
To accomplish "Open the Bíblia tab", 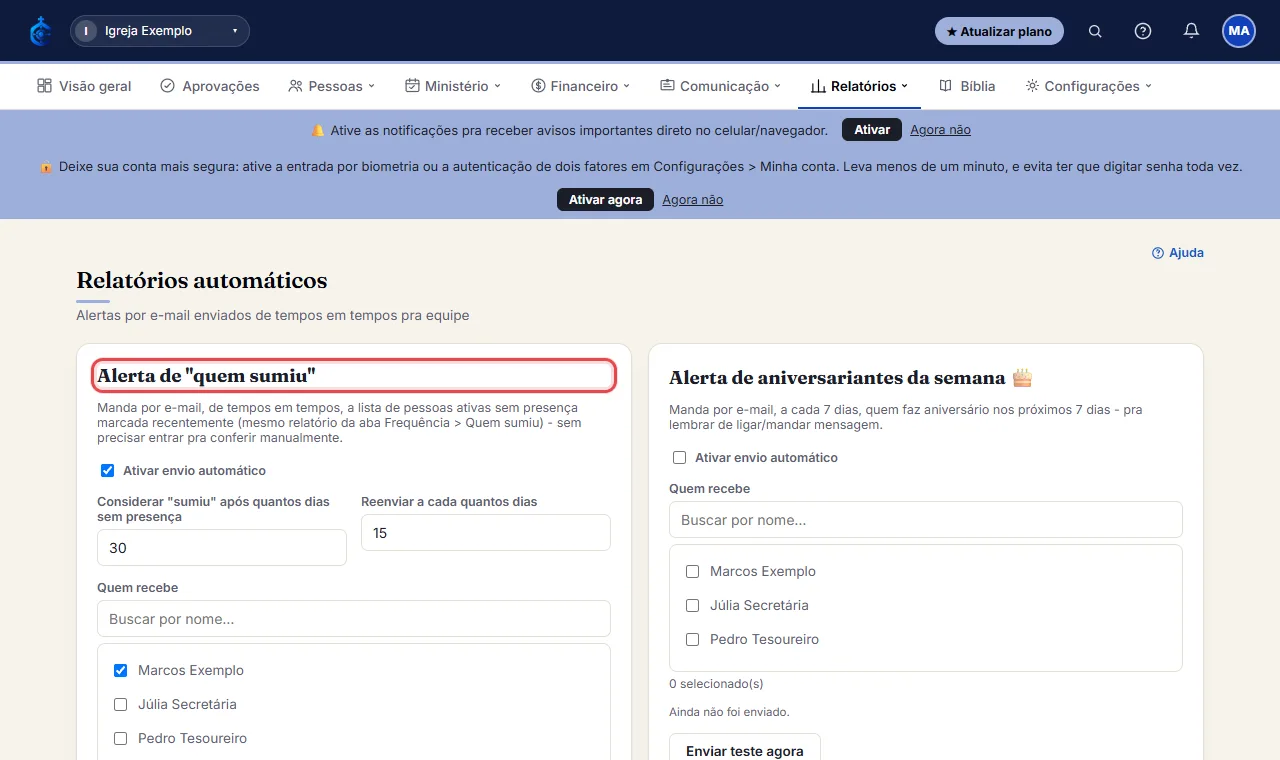I will 967,86.
